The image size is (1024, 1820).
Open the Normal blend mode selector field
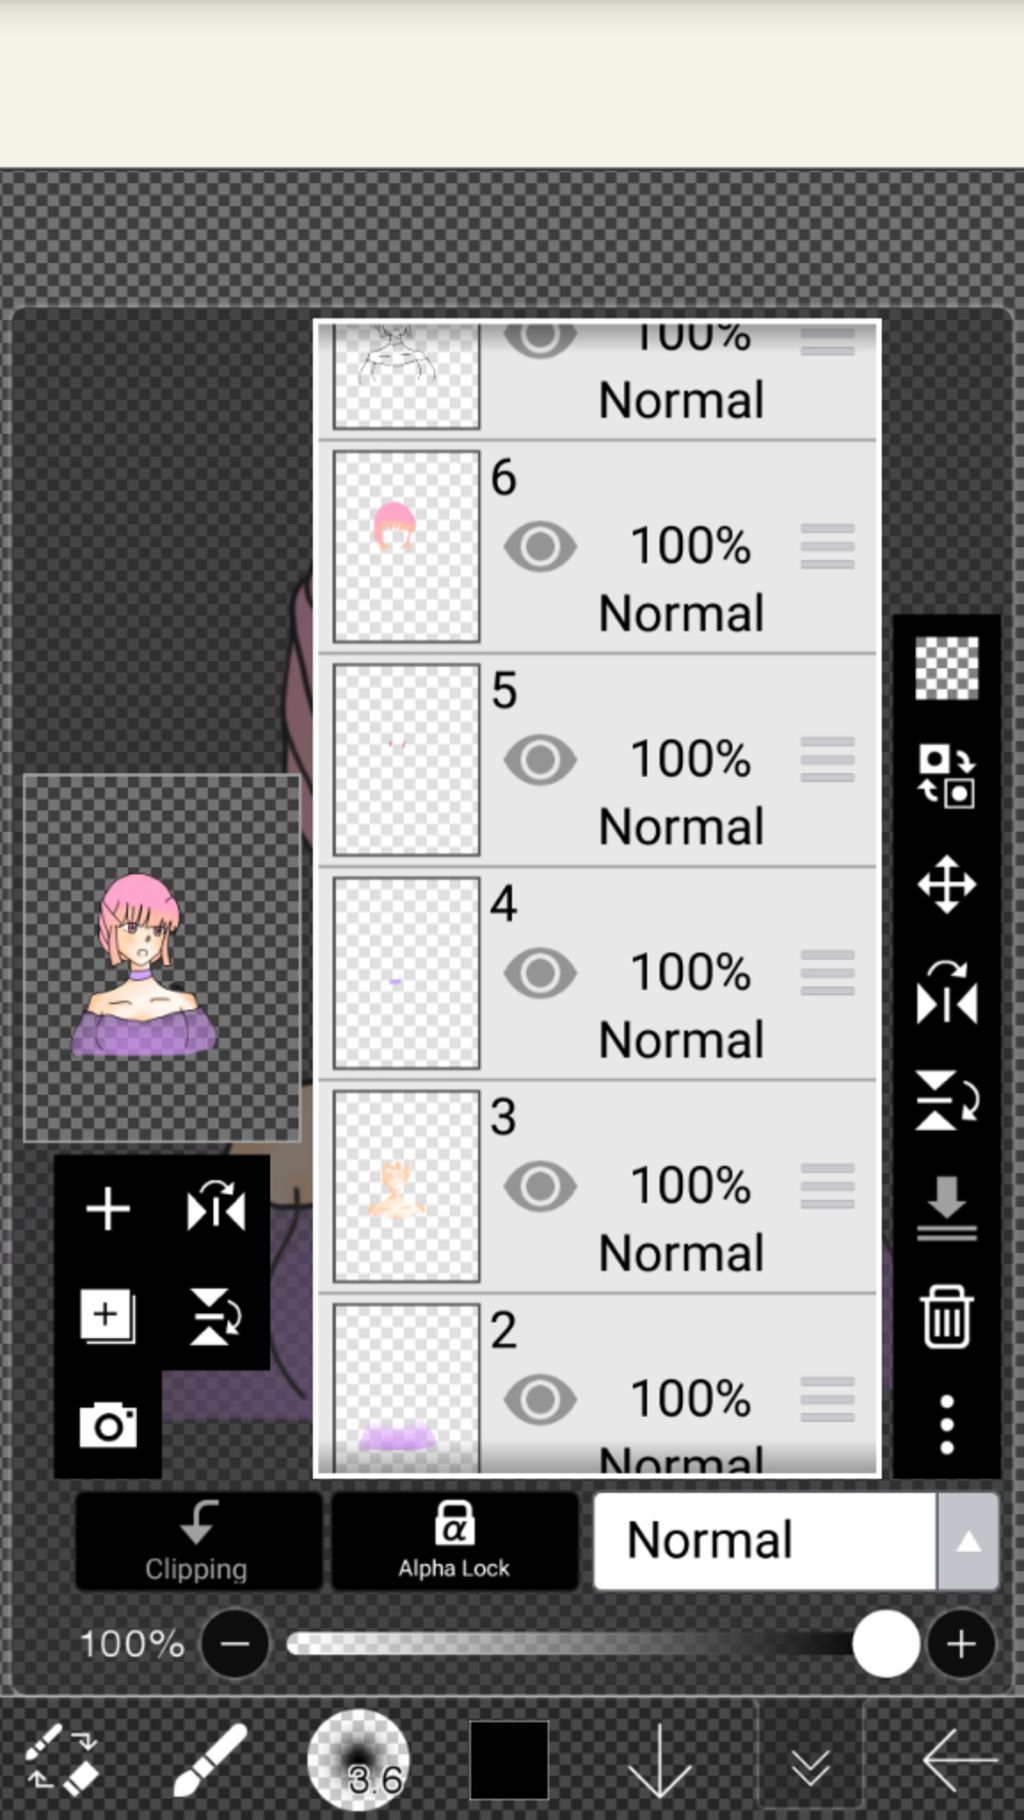tap(765, 1542)
